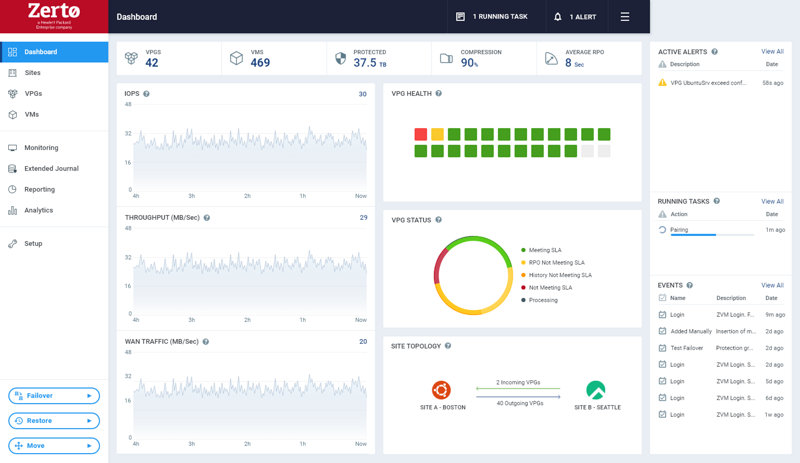Click the running task list icon
Viewport: 800px width, 463px height.
460,17
